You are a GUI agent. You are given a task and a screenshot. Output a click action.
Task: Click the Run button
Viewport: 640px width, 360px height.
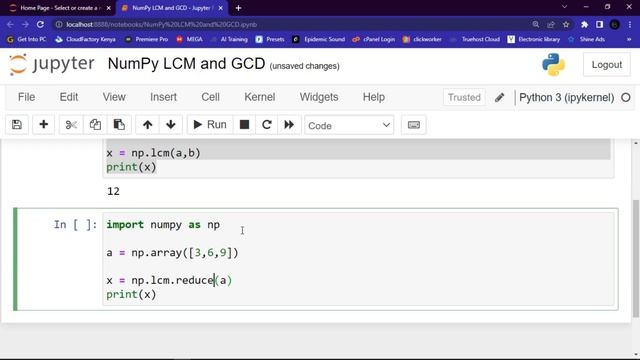(x=210, y=124)
